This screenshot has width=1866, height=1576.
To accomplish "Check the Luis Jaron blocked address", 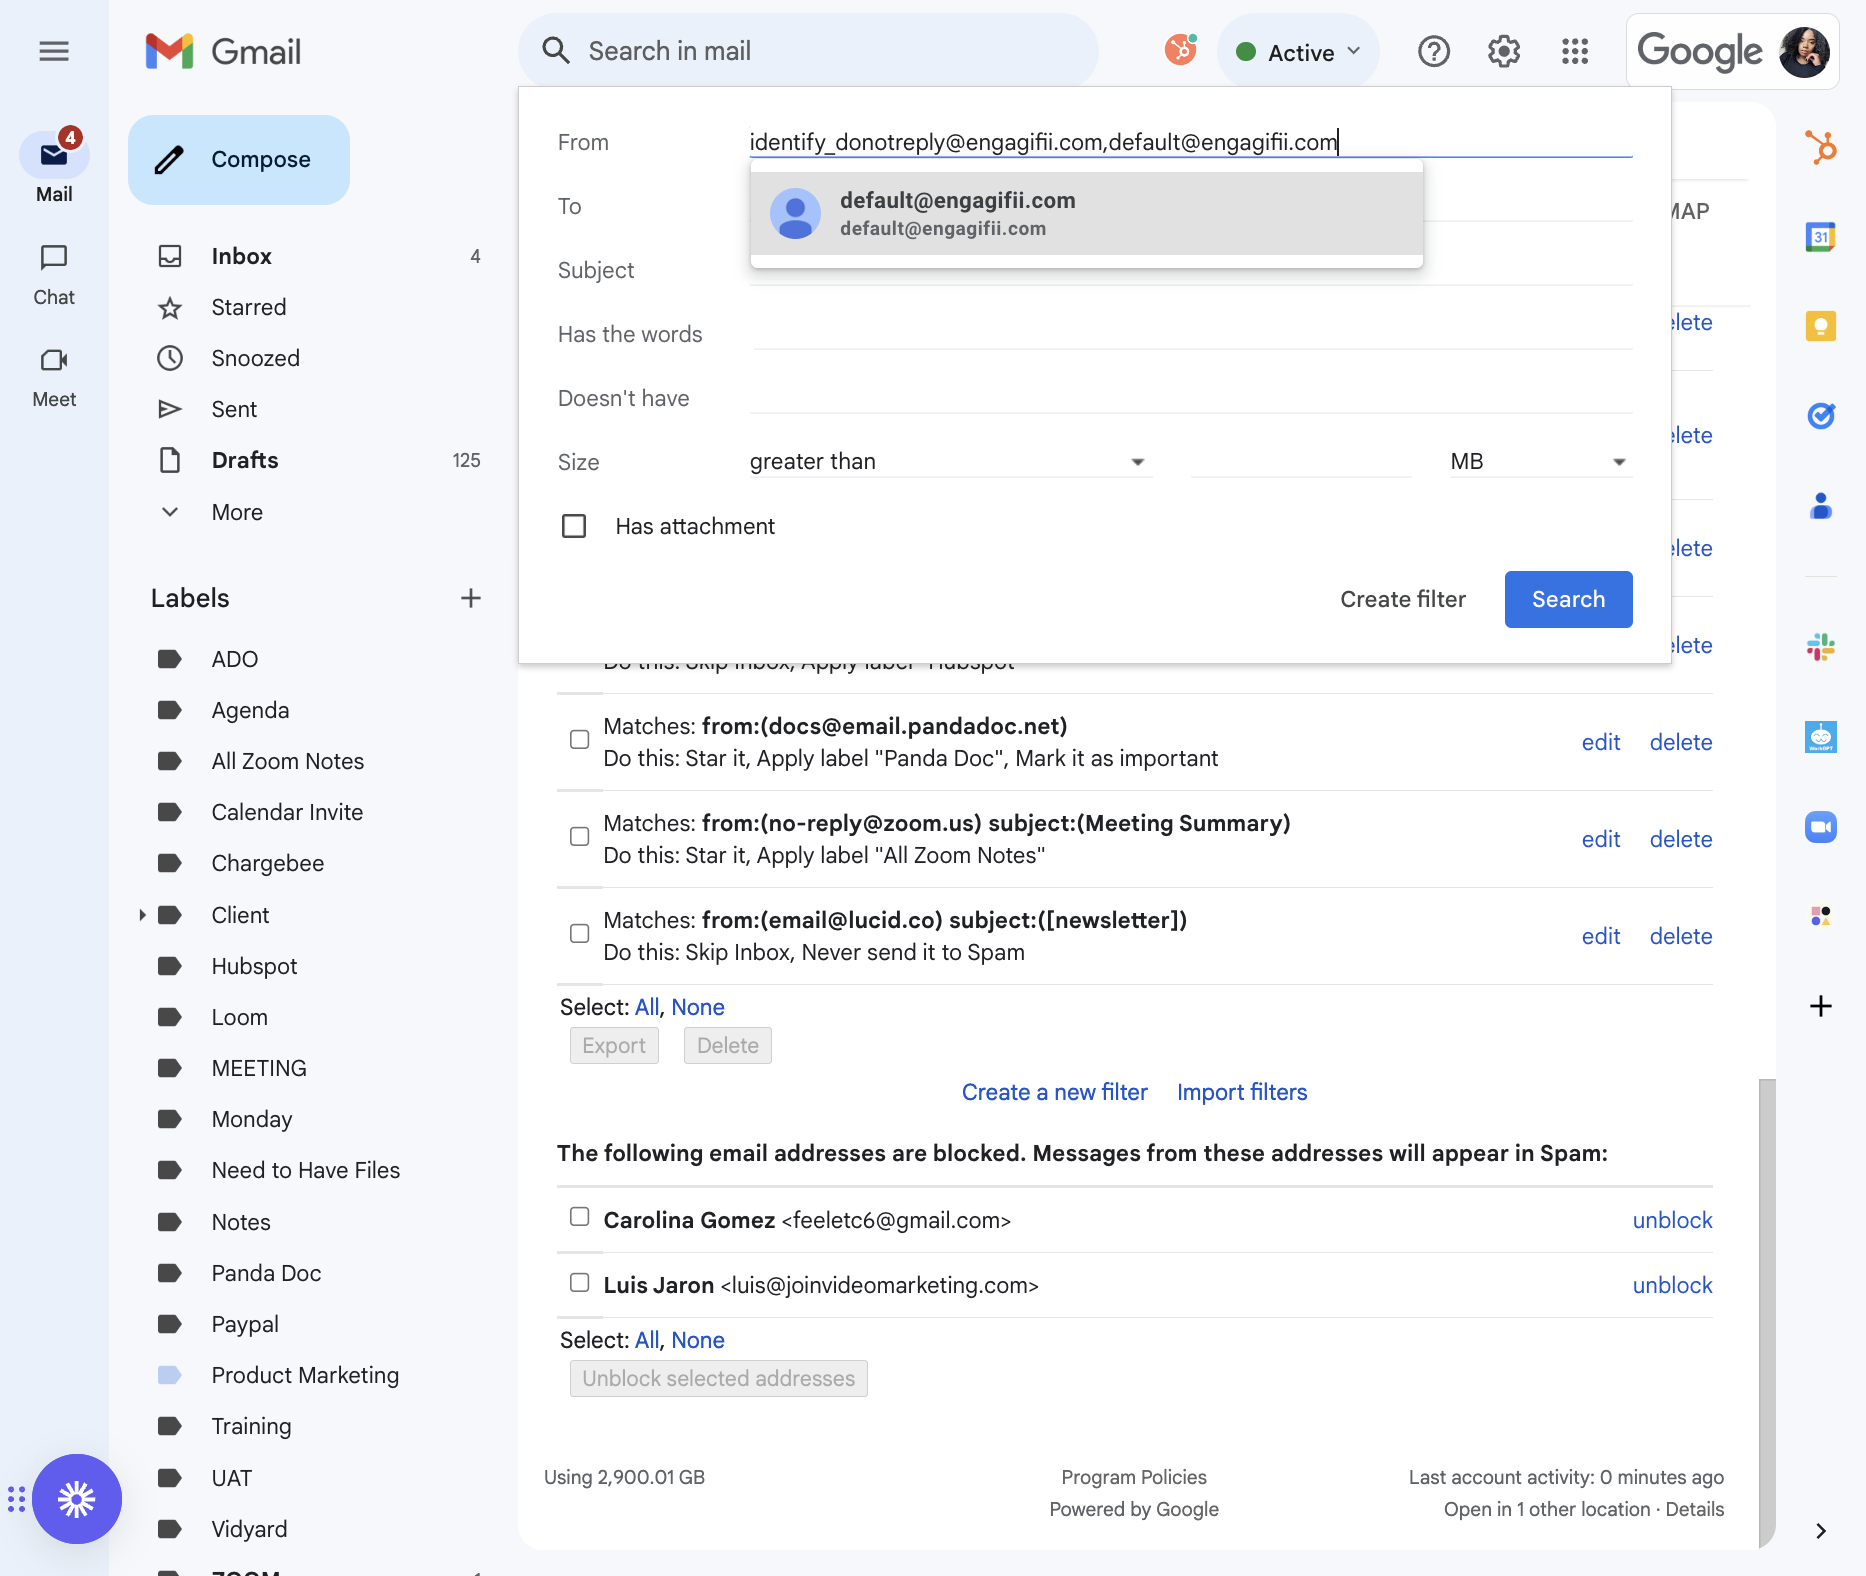I will pos(580,1282).
